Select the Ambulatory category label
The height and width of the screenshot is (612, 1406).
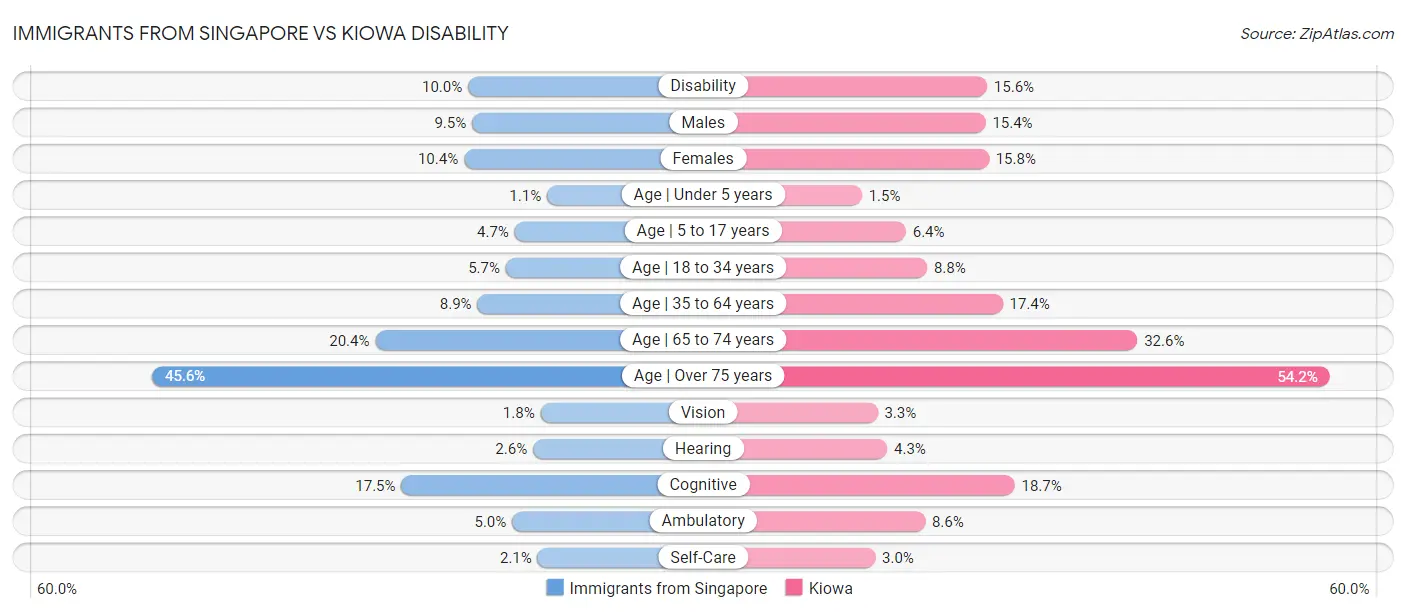703,521
